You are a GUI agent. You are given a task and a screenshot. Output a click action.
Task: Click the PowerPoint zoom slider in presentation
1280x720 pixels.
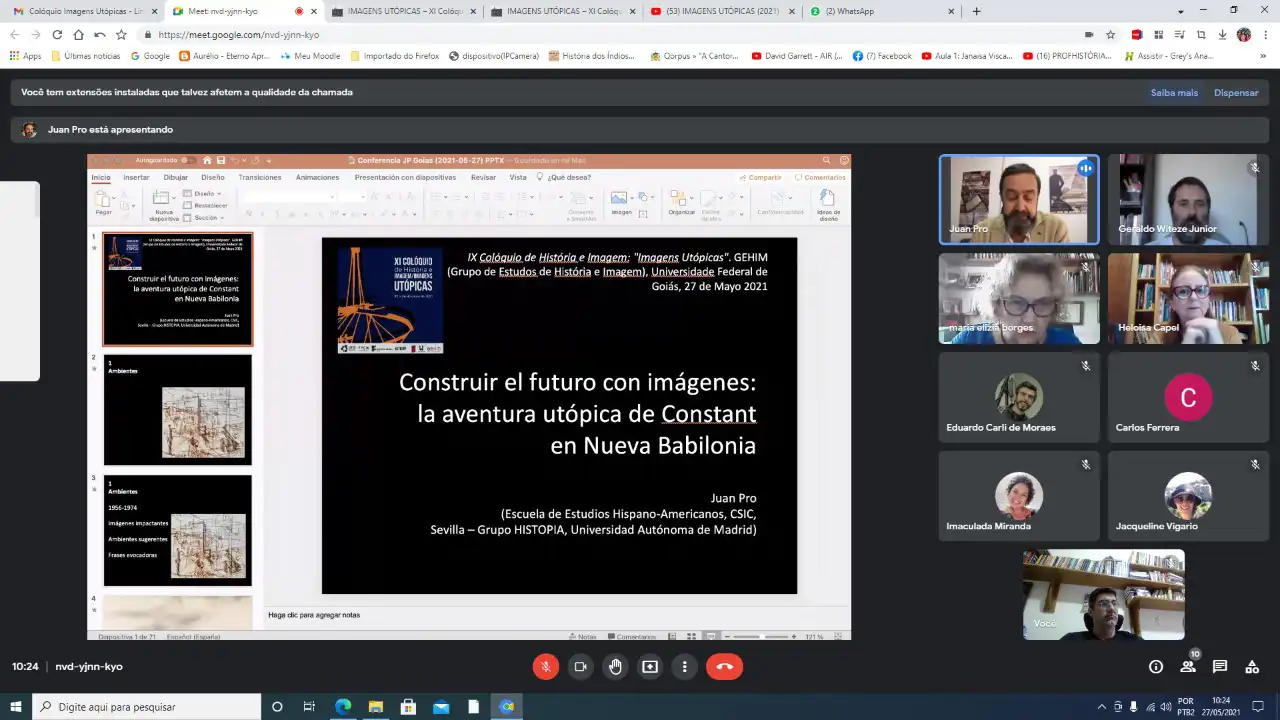pyautogui.click(x=762, y=636)
